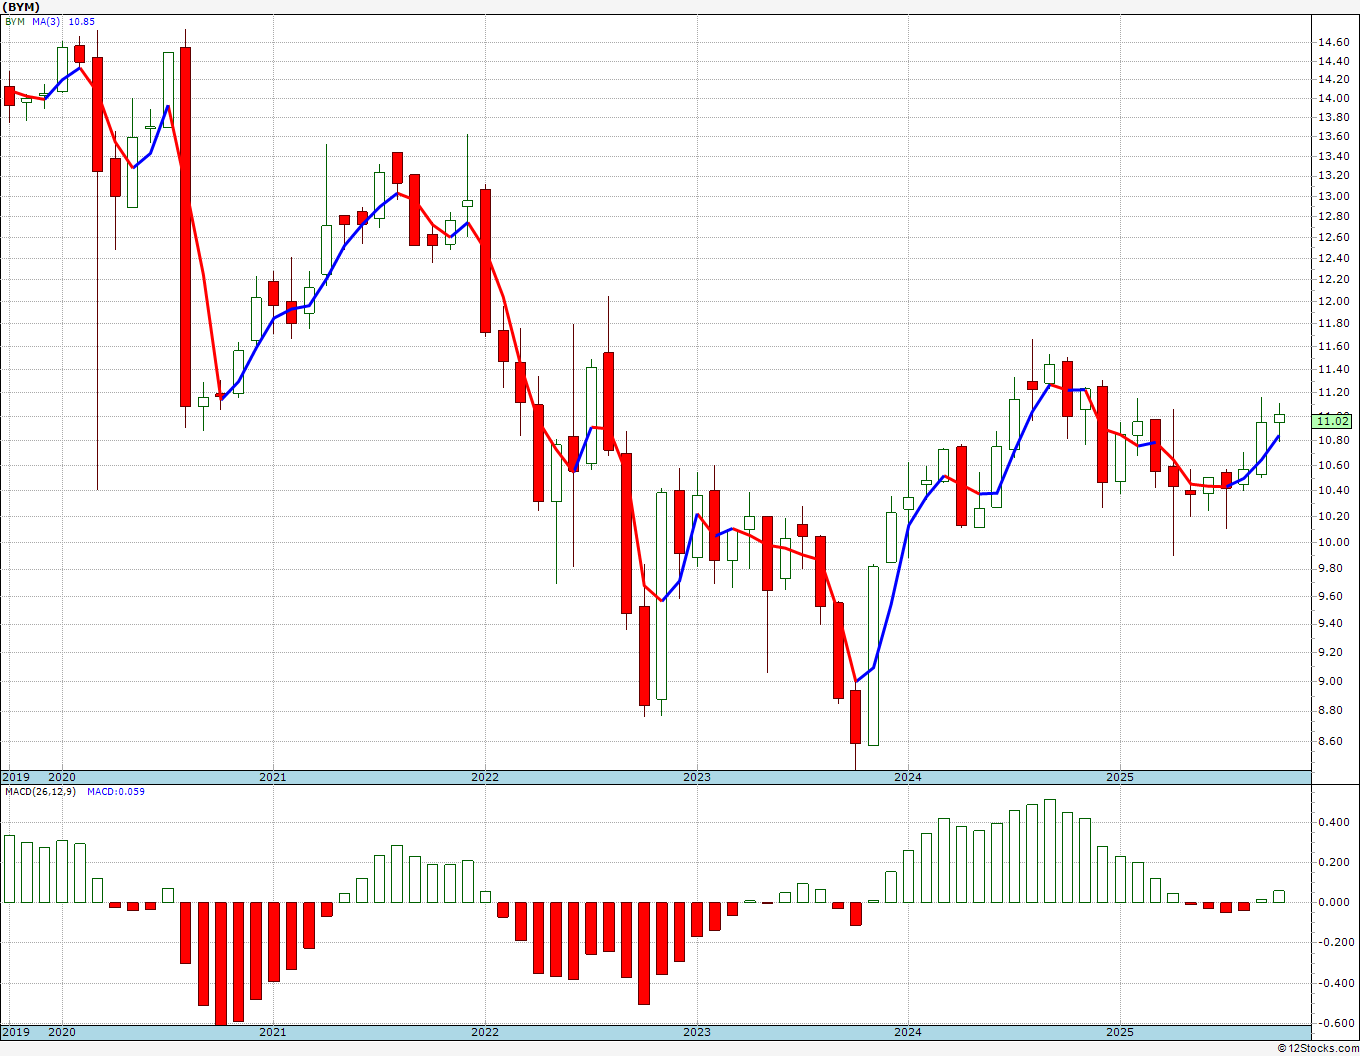This screenshot has height=1056, width=1360.
Task: Select the tall red mid-2020 crash candlestick
Action: click(x=185, y=227)
